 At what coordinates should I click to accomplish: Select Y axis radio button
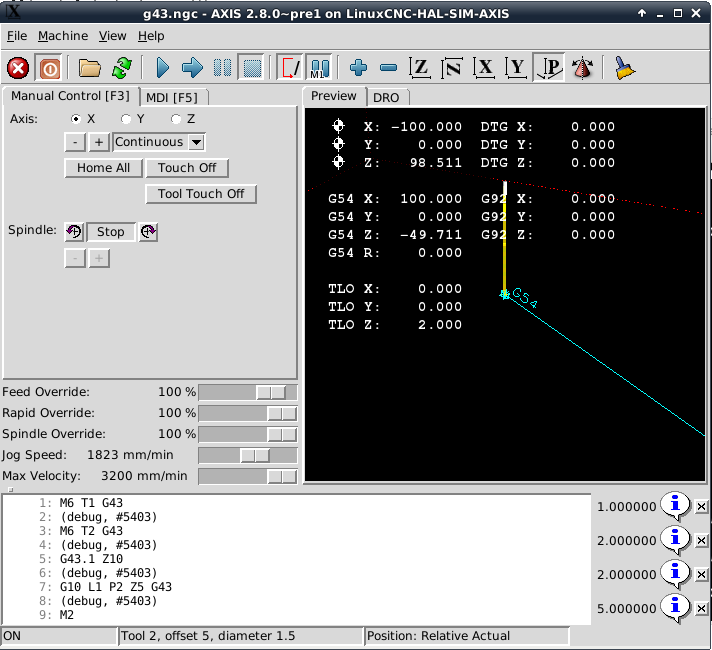126,119
